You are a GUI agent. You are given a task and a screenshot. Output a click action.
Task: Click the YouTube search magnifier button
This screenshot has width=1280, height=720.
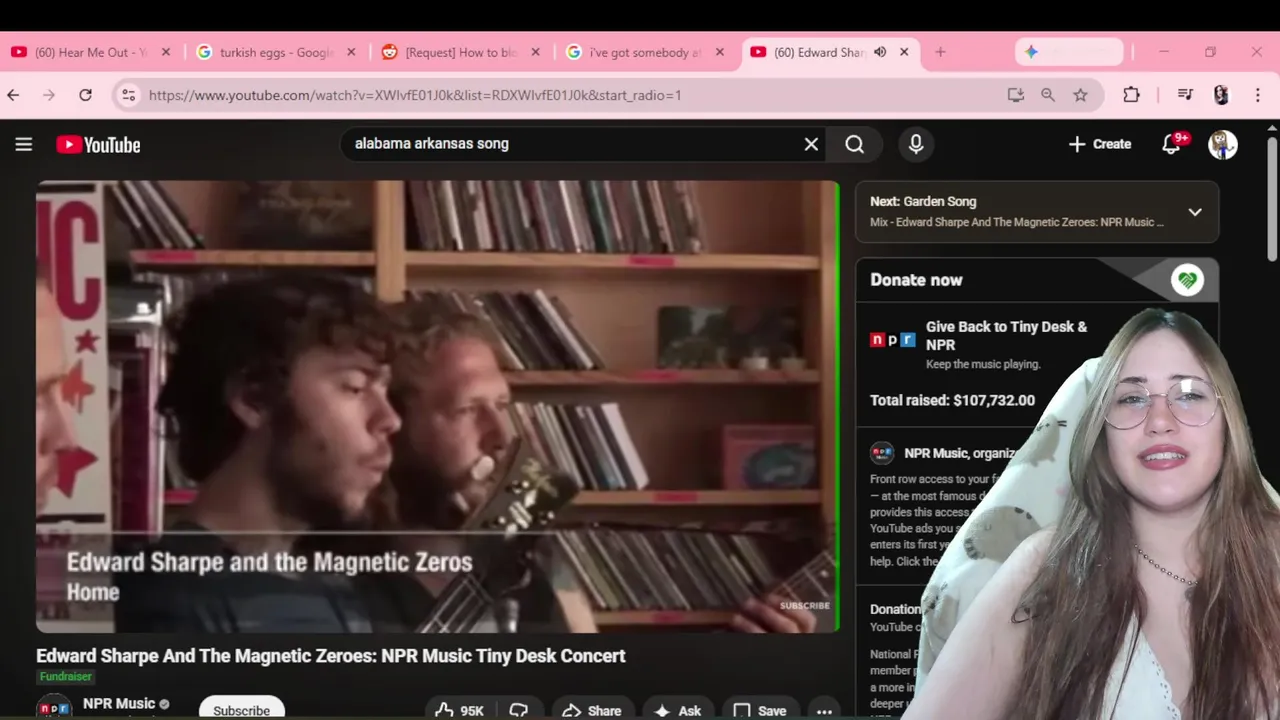point(855,144)
